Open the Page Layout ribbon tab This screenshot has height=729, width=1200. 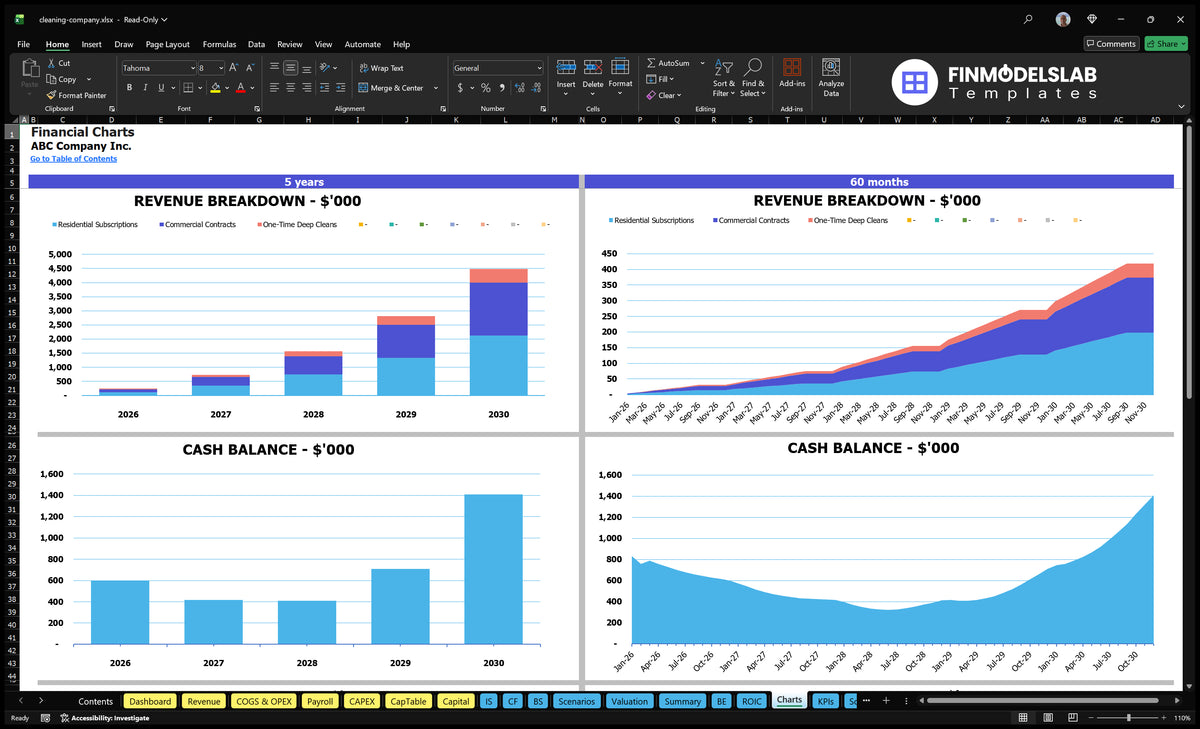[167, 44]
